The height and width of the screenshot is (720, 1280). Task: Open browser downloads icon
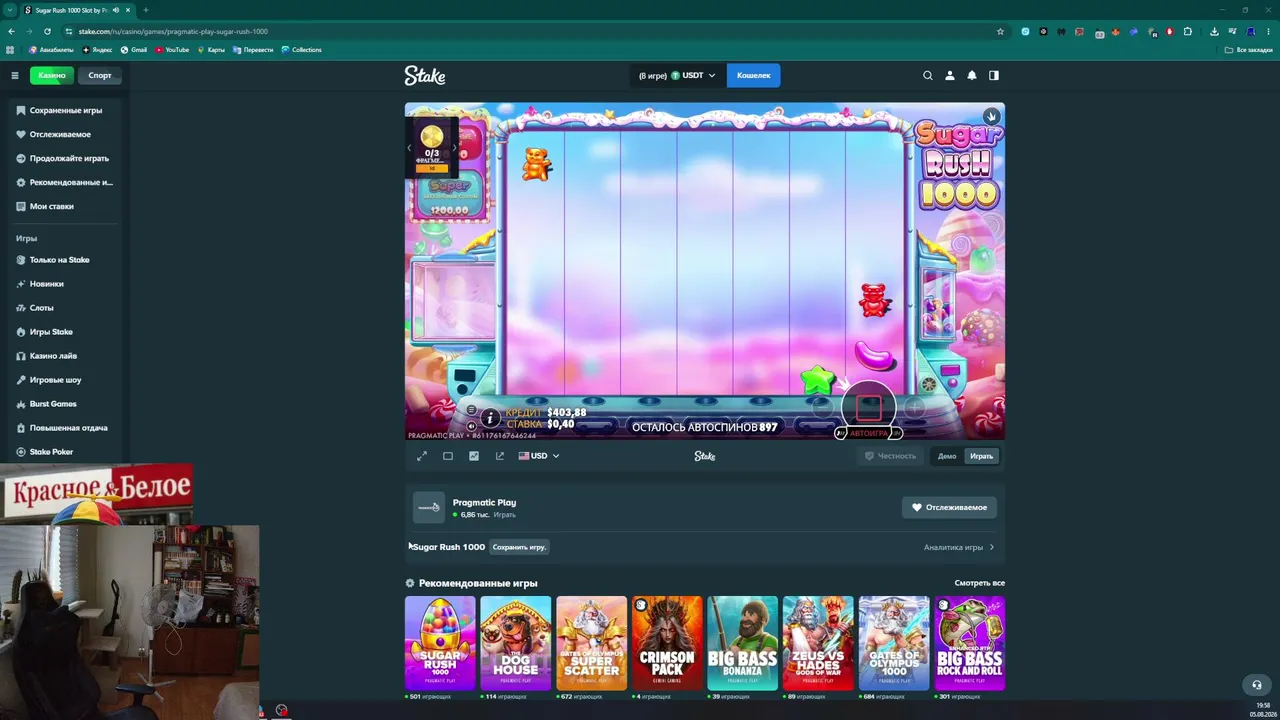[x=1214, y=31]
